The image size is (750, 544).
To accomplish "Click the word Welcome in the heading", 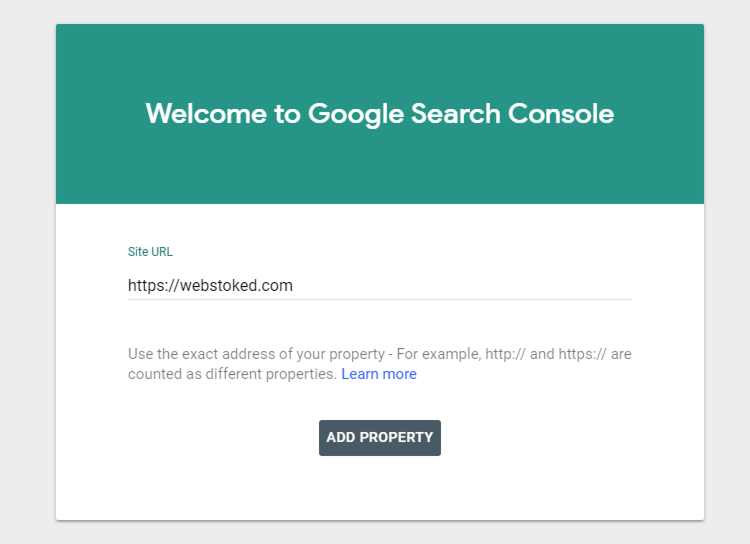I will point(206,114).
